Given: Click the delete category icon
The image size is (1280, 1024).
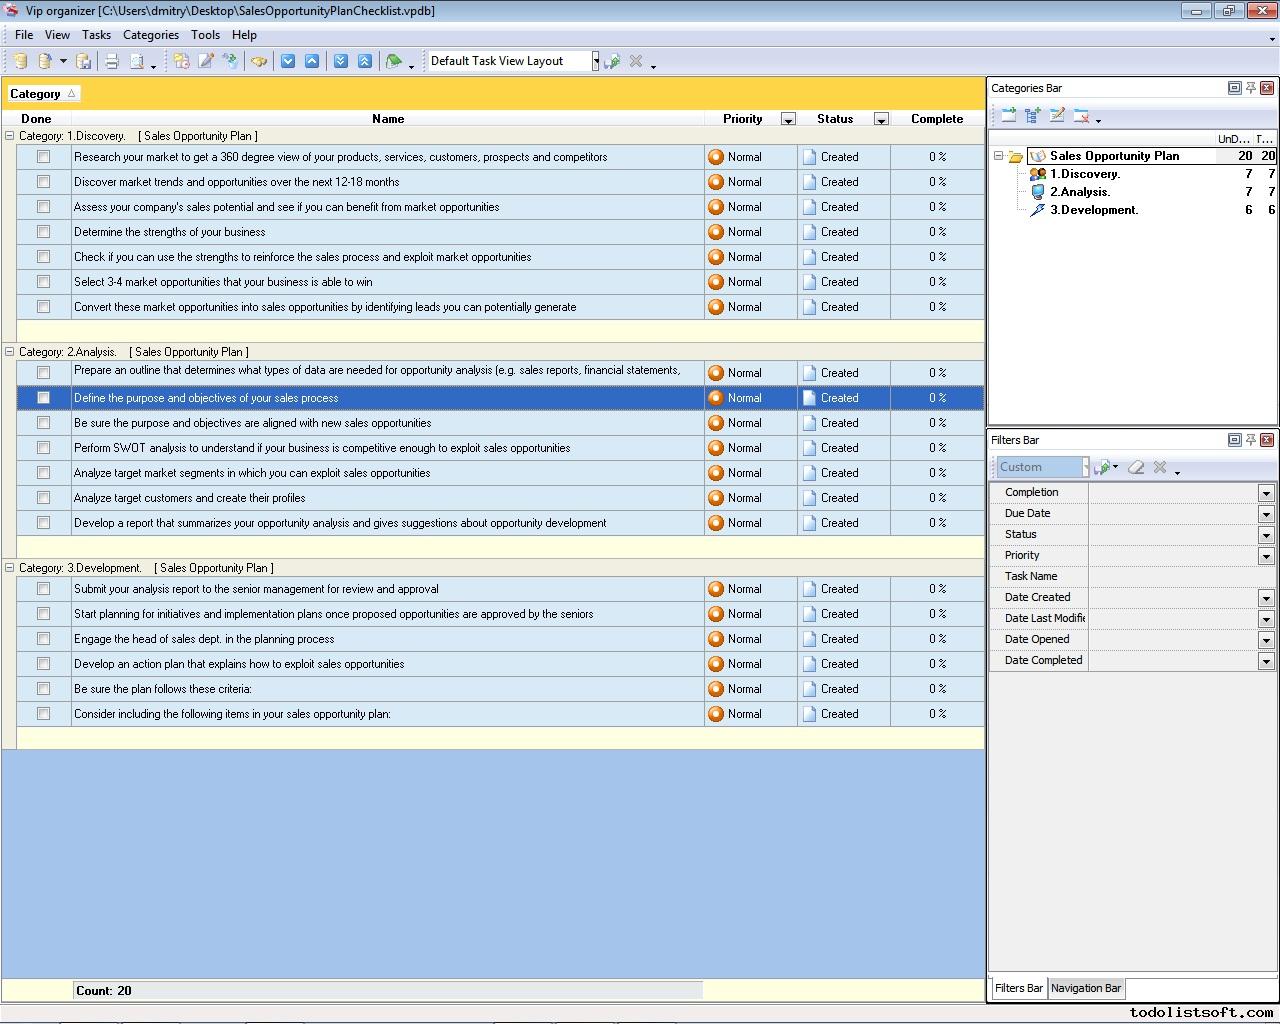Looking at the screenshot, I should click(1081, 116).
